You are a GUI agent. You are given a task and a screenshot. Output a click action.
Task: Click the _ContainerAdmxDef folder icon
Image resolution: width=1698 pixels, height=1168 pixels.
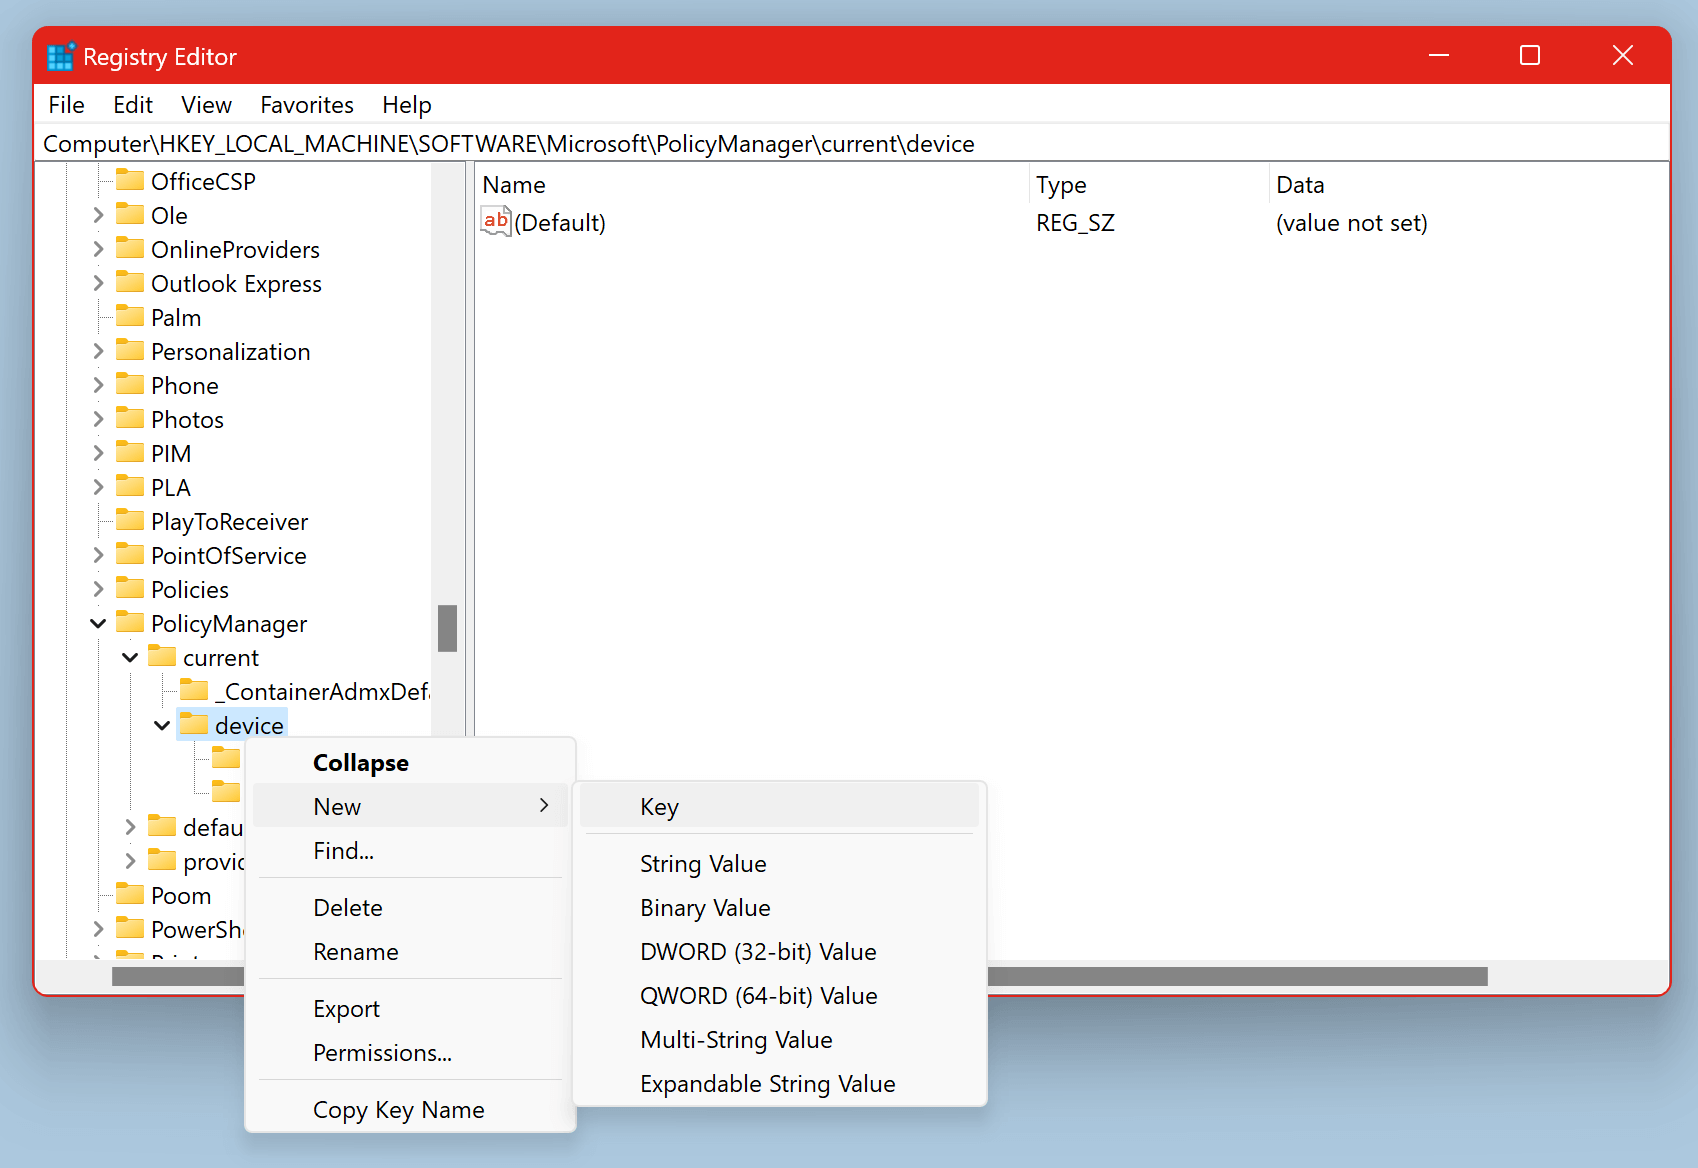[x=194, y=691]
